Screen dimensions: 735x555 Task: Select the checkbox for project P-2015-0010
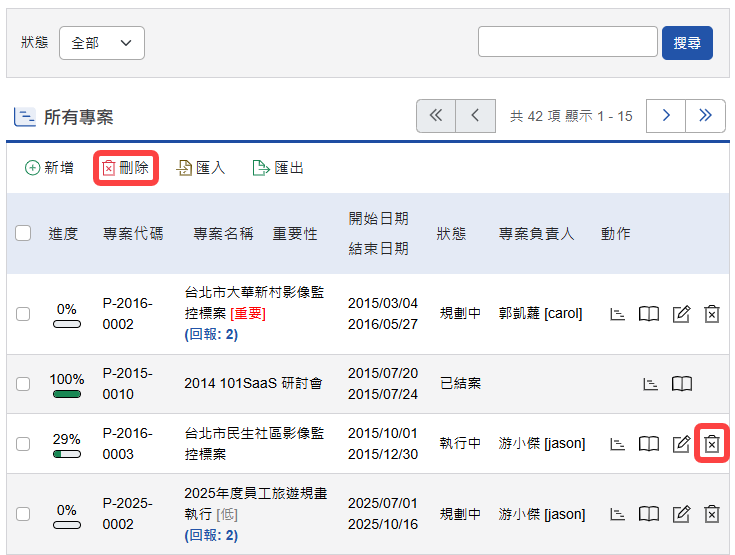click(x=23, y=384)
